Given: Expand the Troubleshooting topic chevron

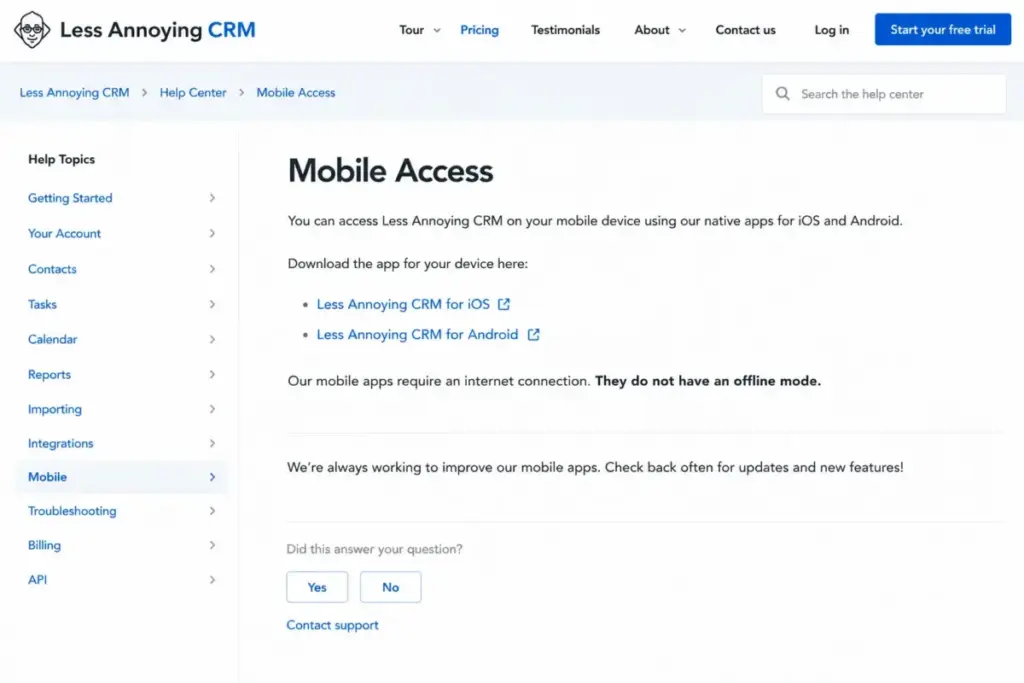Looking at the screenshot, I should coord(212,511).
